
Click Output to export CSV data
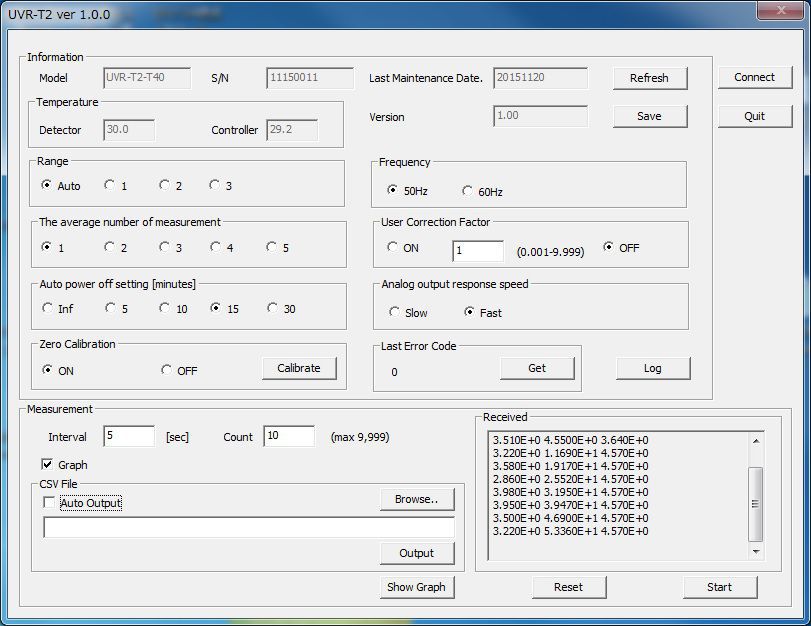[417, 553]
